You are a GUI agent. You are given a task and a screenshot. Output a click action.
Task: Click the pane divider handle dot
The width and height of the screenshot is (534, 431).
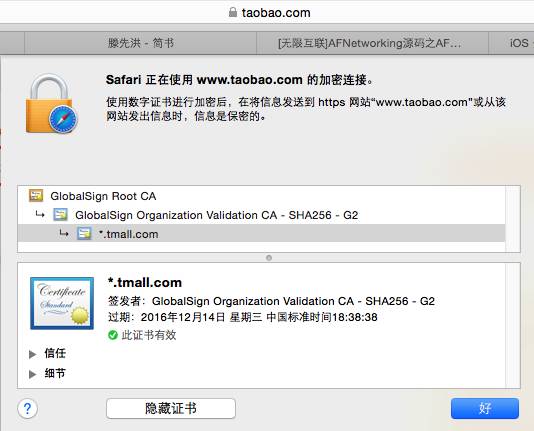coord(269,258)
